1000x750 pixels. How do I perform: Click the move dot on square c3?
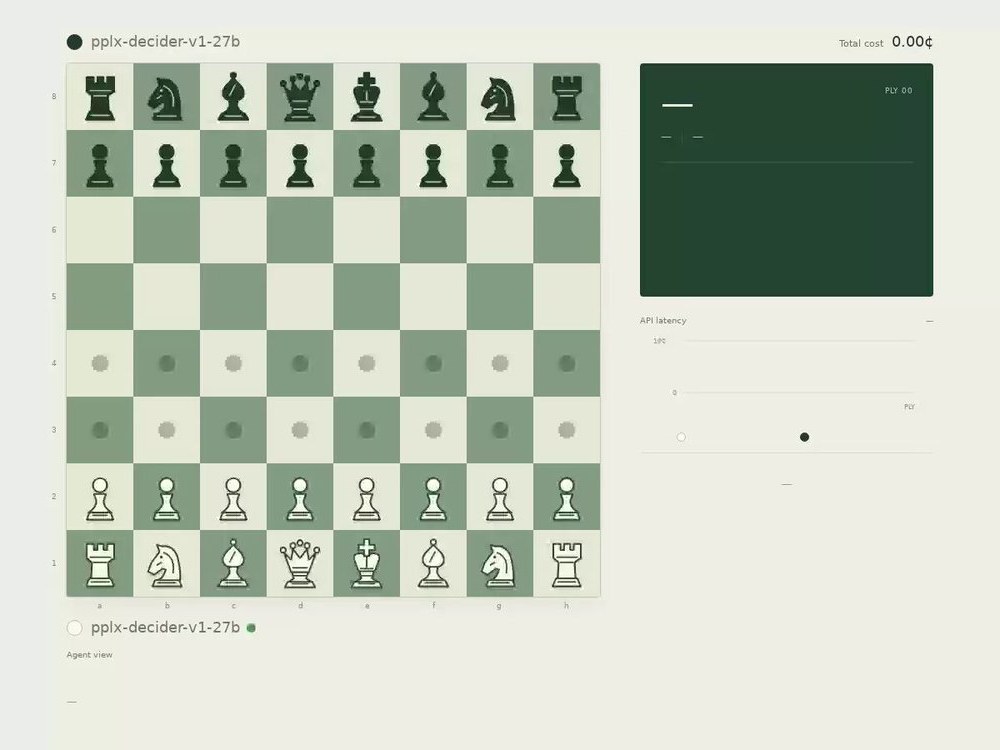233,430
